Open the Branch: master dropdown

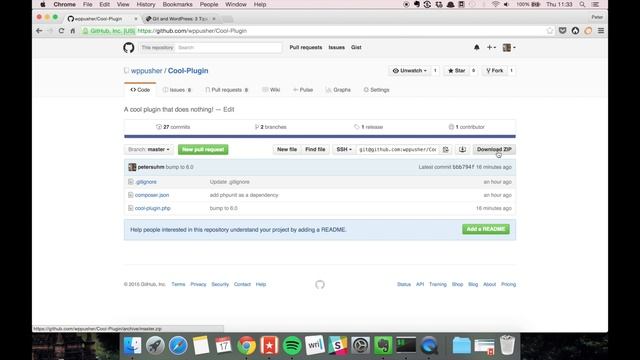pyautogui.click(x=149, y=149)
